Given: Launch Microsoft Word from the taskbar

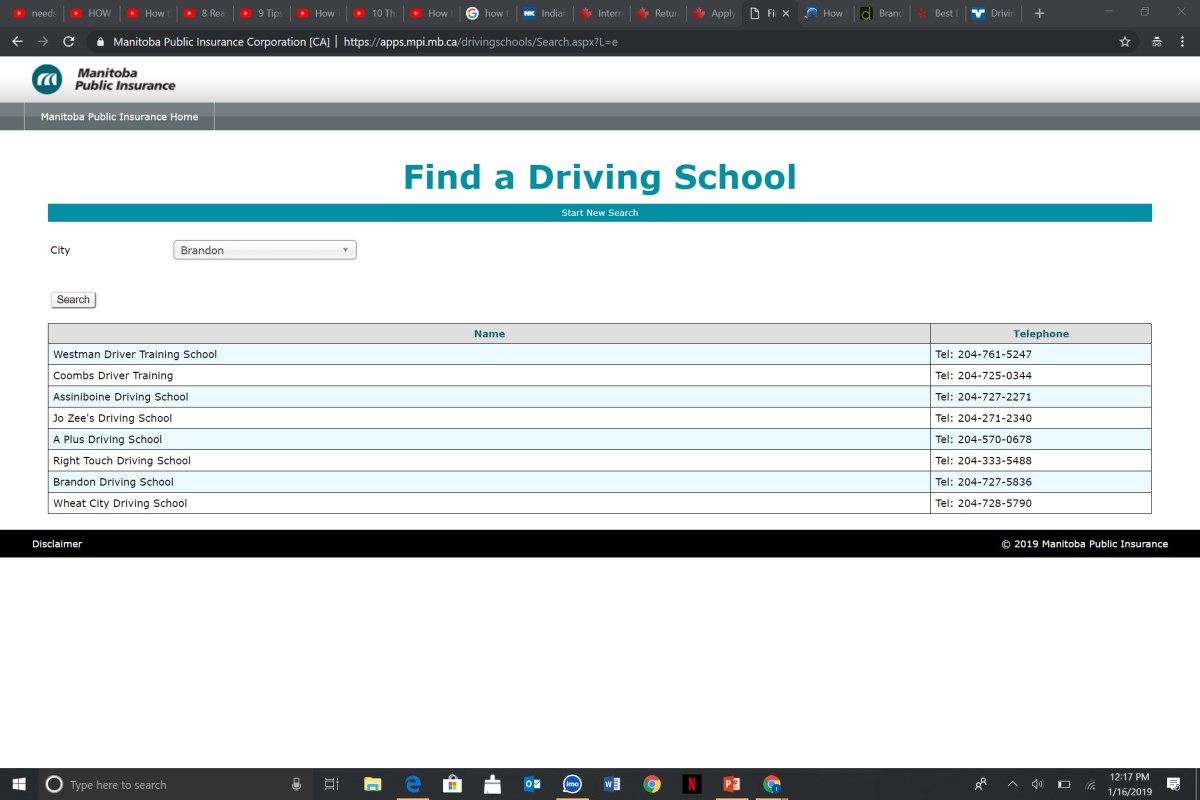Looking at the screenshot, I should point(611,784).
